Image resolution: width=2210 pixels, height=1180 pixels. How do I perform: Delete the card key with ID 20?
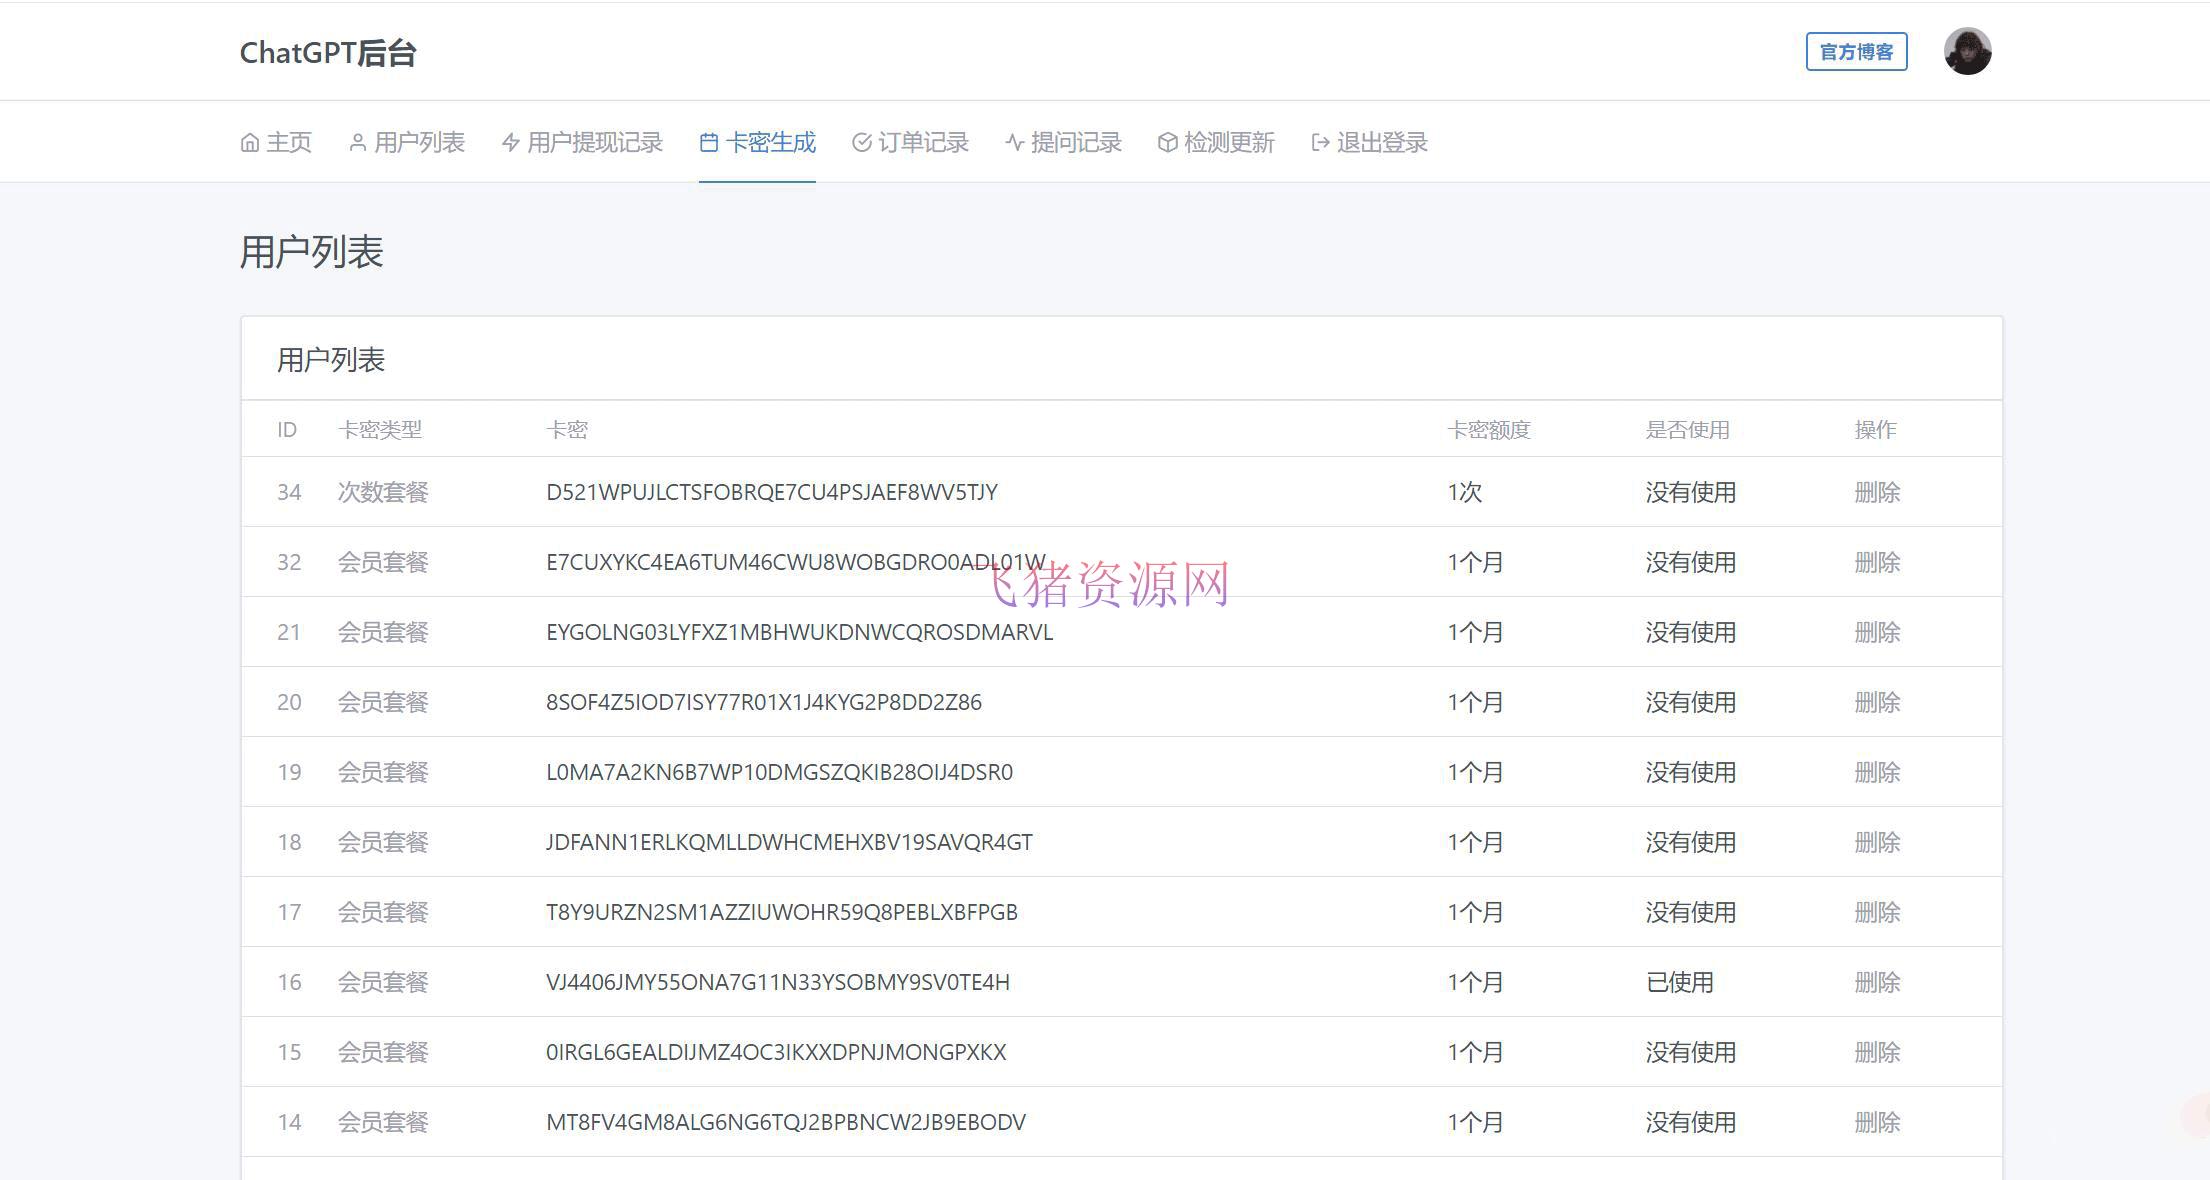(1877, 702)
